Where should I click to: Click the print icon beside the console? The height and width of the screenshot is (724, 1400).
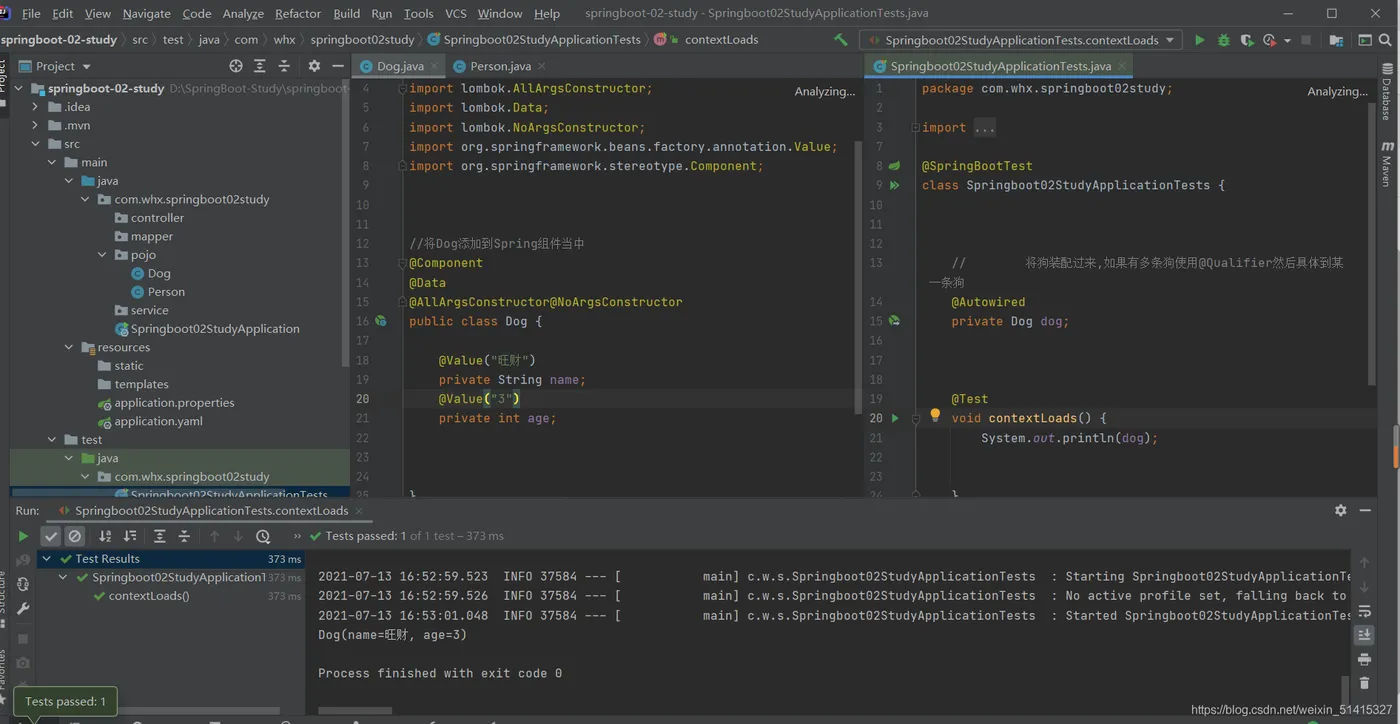click(1364, 659)
